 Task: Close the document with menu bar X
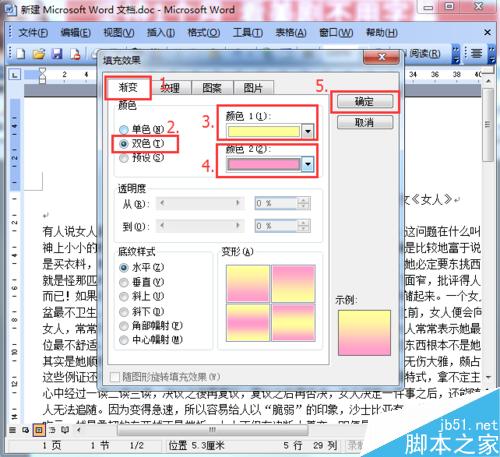tap(487, 33)
